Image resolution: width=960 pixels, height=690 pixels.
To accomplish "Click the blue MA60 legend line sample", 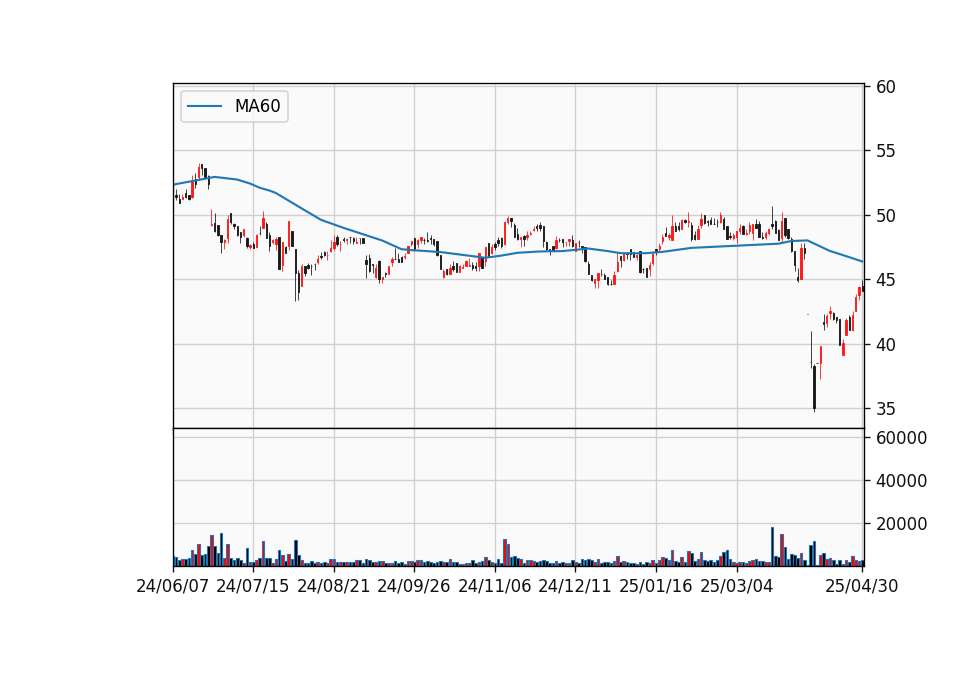I will pyautogui.click(x=204, y=106).
